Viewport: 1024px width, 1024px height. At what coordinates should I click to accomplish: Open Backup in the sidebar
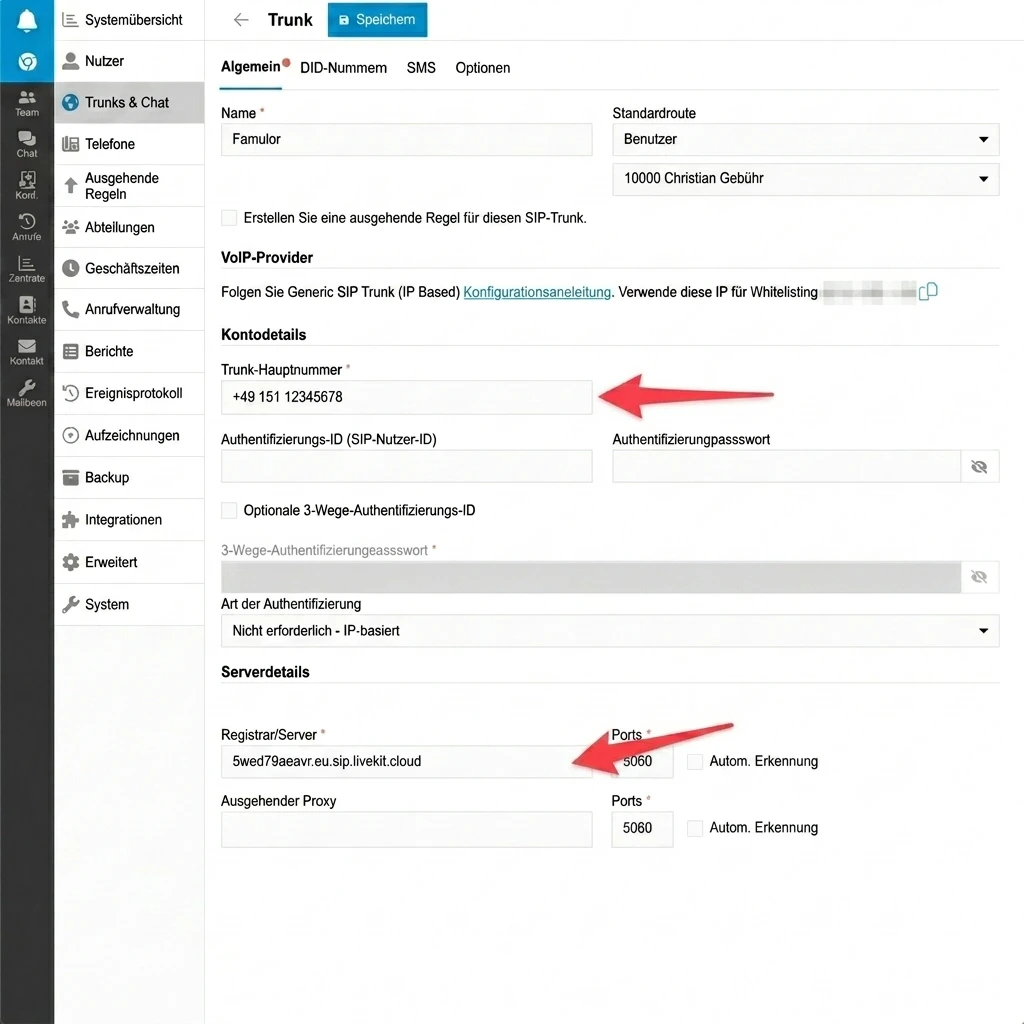point(129,477)
